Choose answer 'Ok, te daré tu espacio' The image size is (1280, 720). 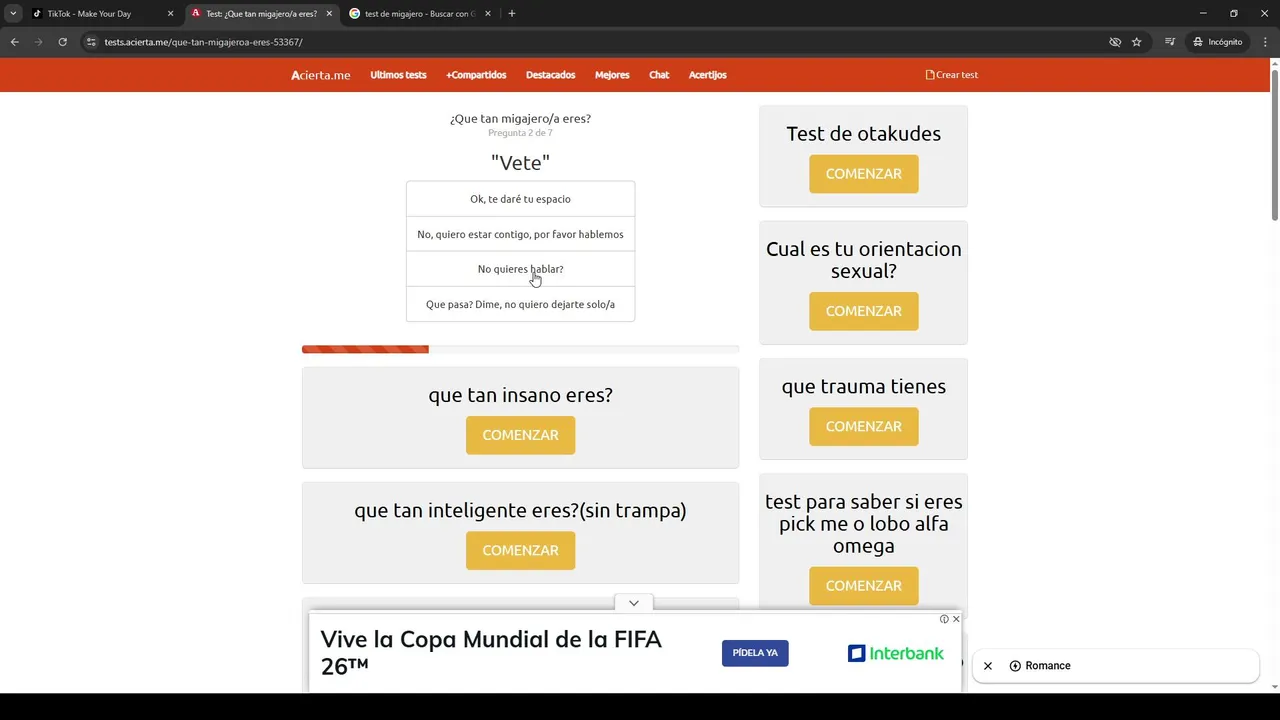[x=520, y=199]
